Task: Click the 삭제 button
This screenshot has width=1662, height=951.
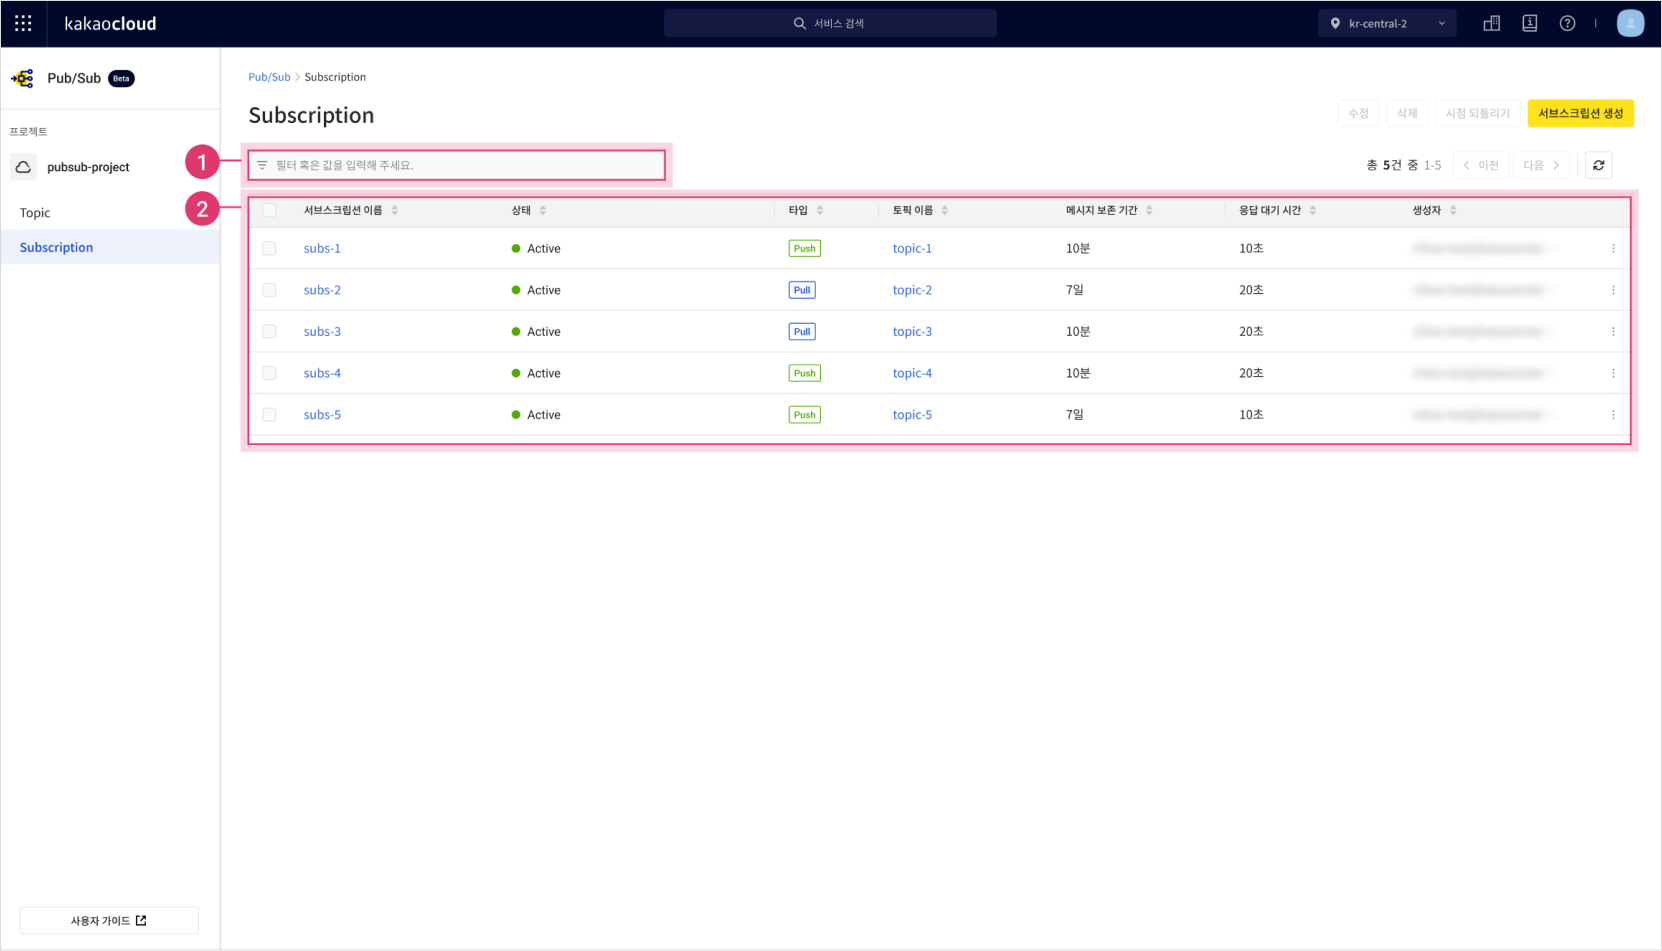Action: coord(1407,113)
